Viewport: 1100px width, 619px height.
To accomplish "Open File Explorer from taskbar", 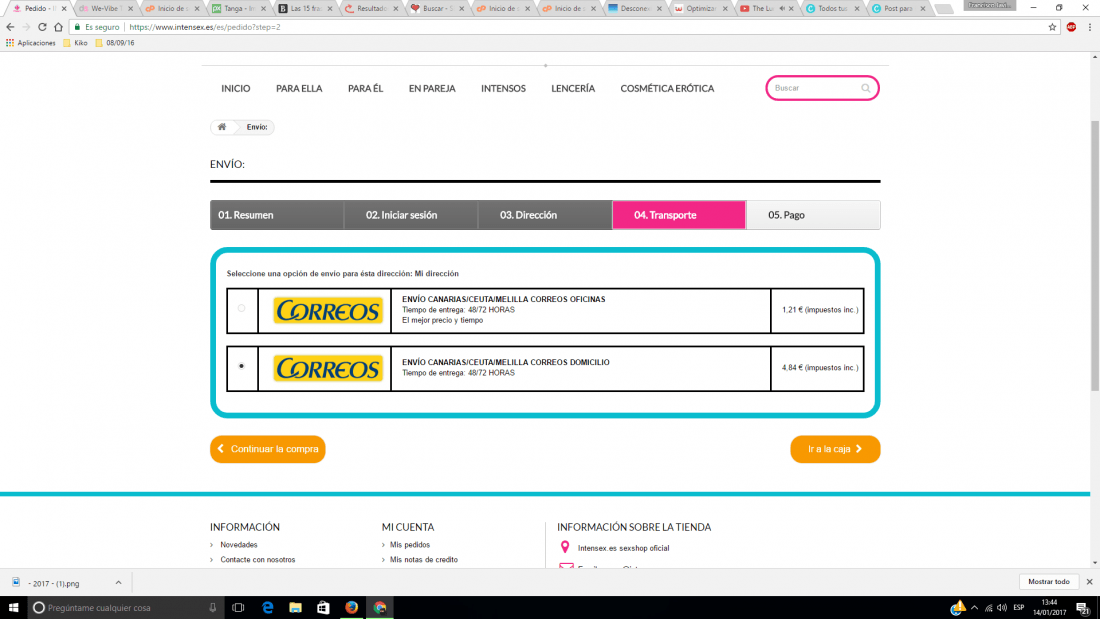I will [295, 608].
